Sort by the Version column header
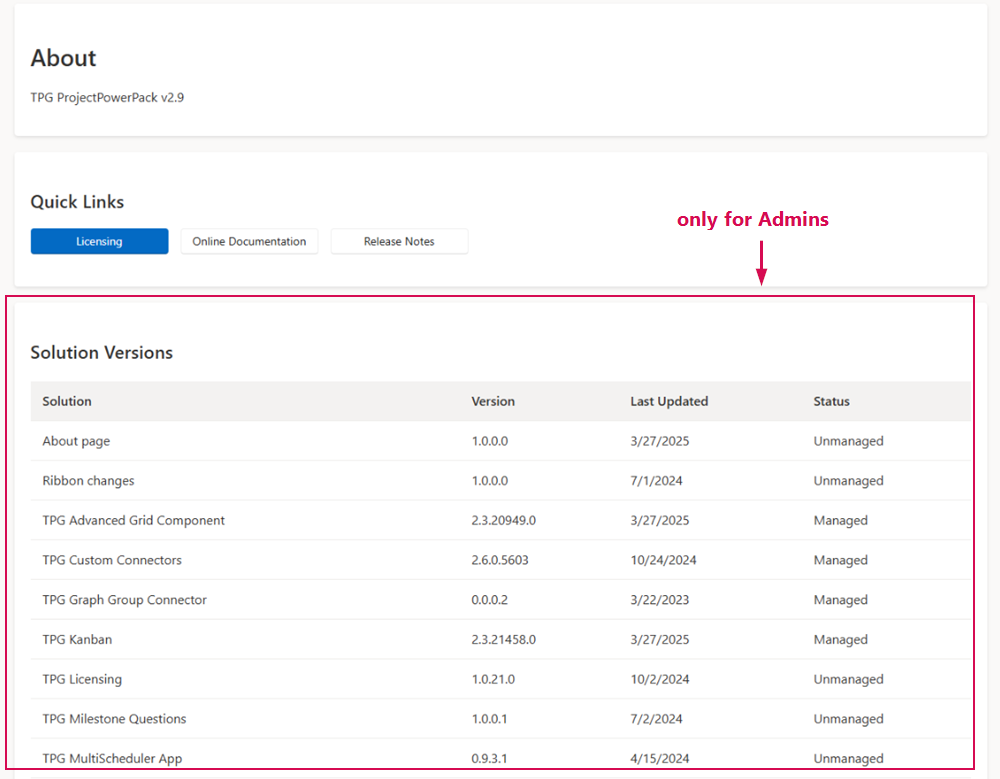 [x=493, y=401]
